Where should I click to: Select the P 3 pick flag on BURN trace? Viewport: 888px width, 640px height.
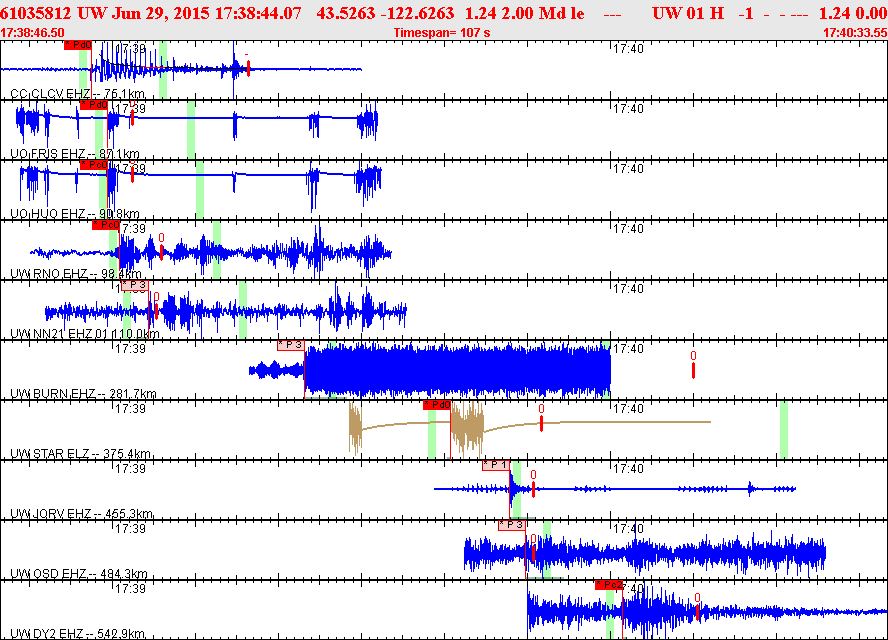coord(291,345)
